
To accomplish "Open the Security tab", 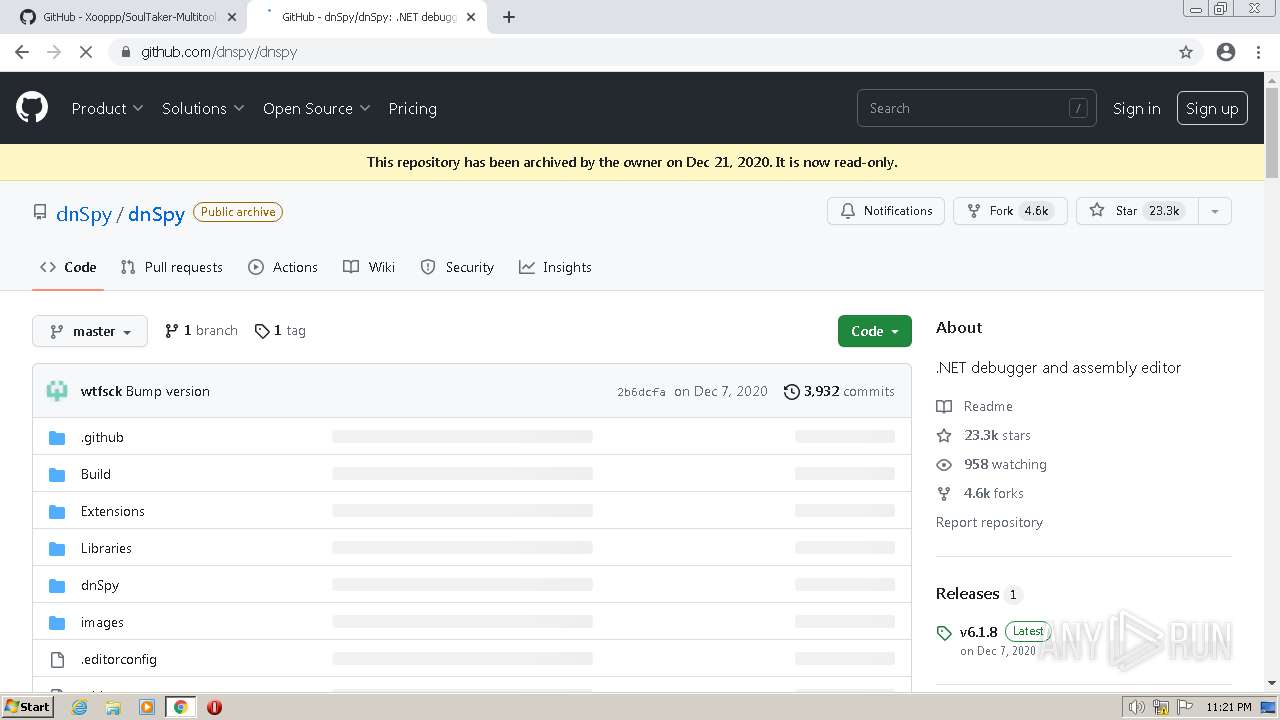I will [457, 267].
